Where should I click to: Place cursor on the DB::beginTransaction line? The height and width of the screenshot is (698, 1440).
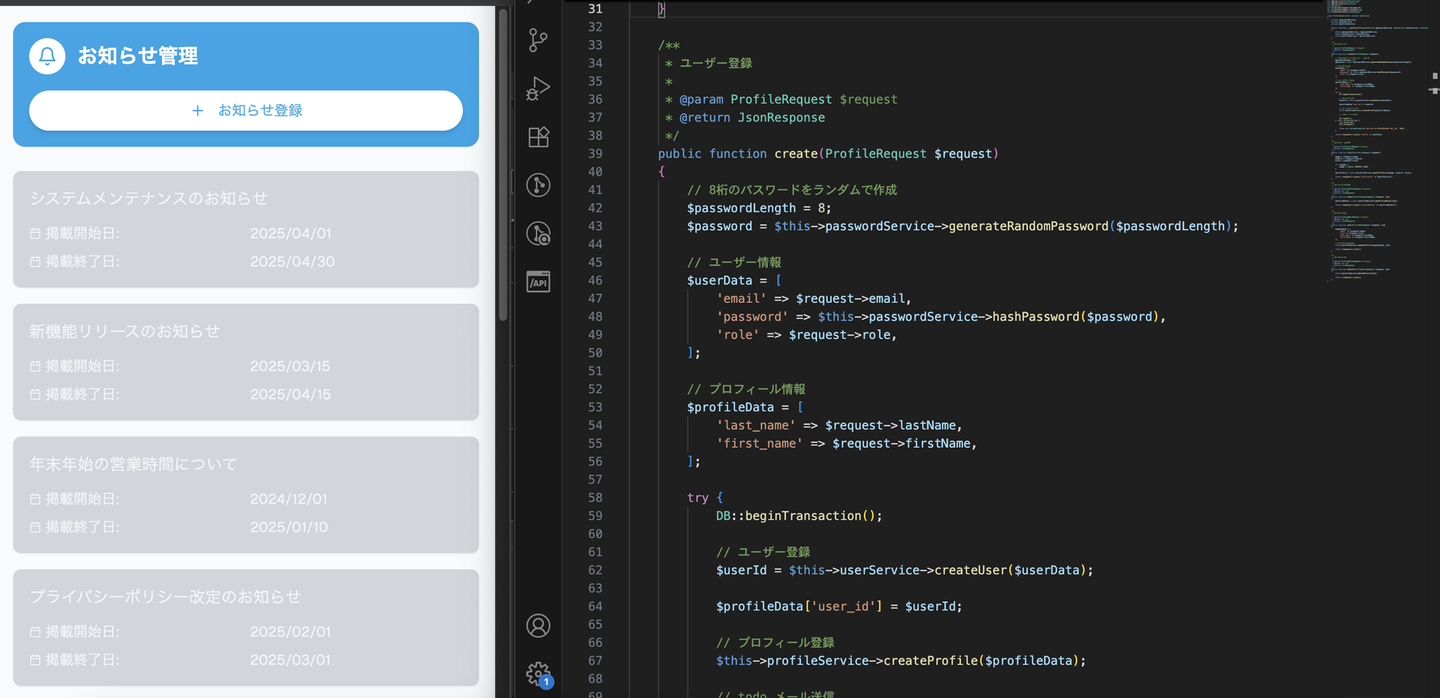click(800, 516)
